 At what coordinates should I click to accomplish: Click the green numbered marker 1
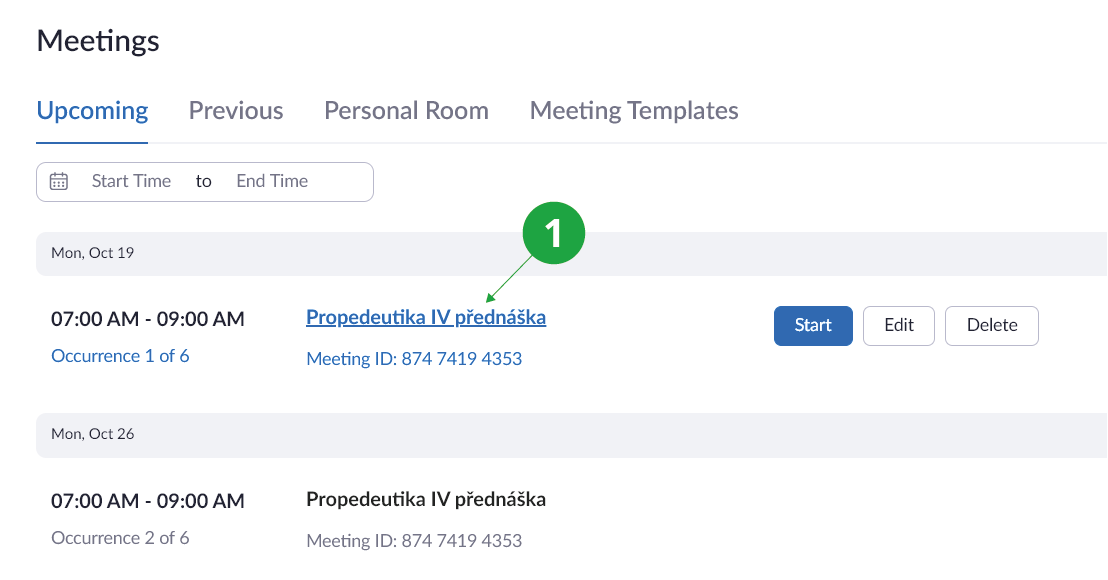[553, 234]
